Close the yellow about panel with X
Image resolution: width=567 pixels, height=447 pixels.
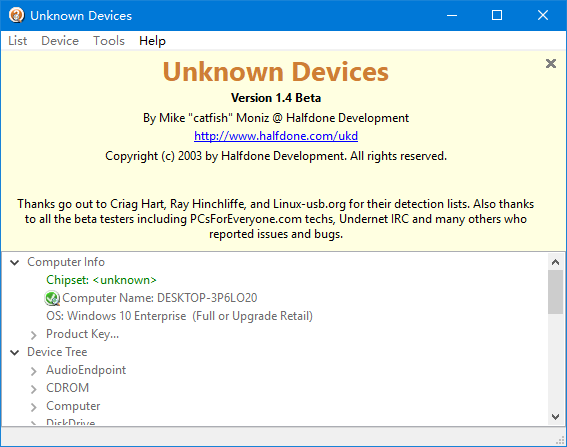point(550,64)
